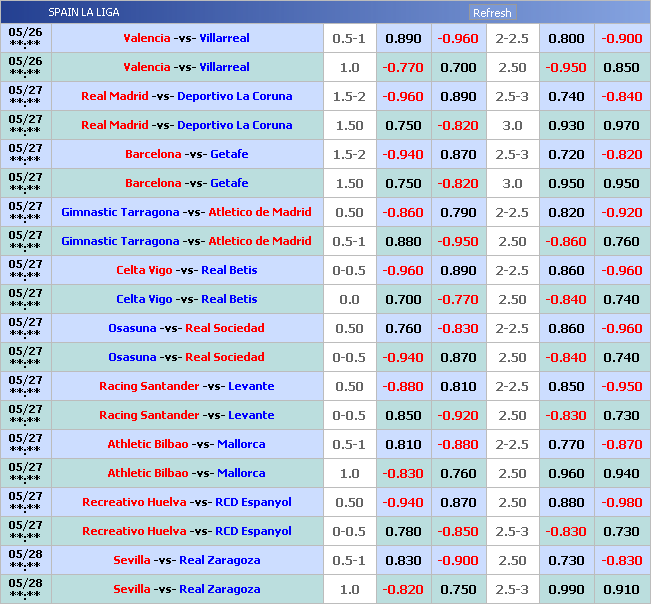Screen dimensions: 651x604
Task: Select 0.960 odds for Athletic Bilbao vs Mallorca
Action: (566, 473)
